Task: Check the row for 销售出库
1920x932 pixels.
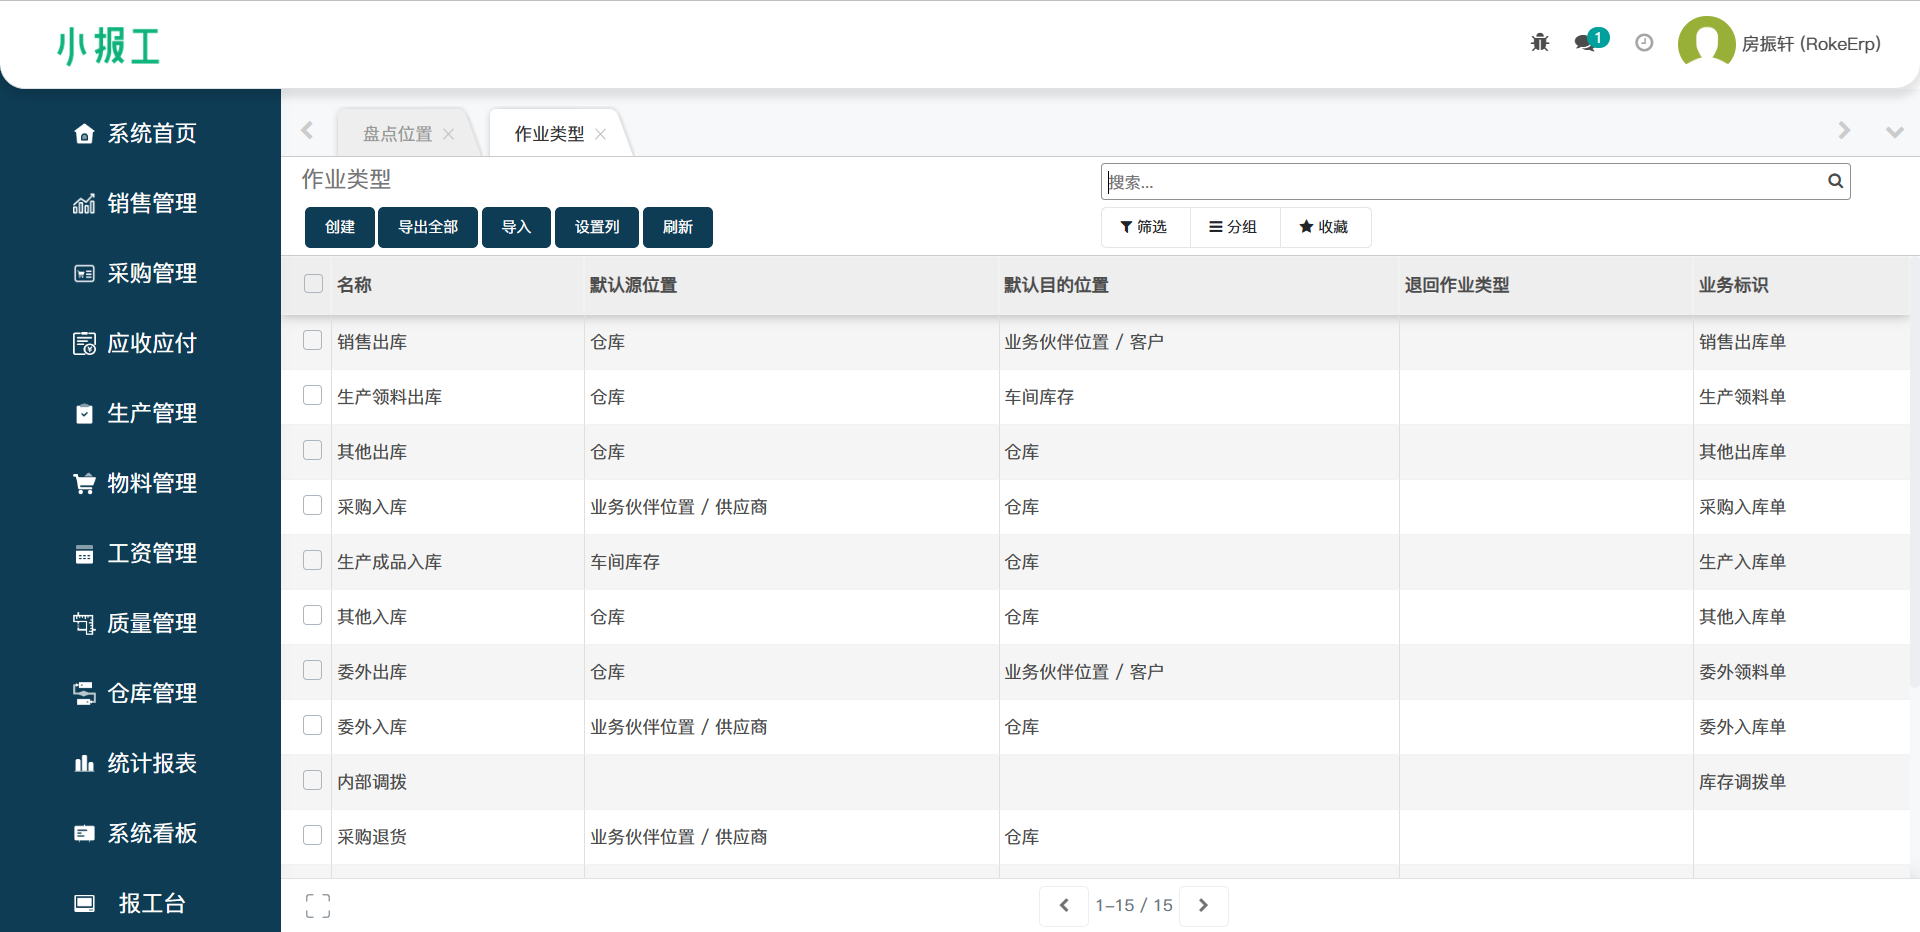Action: (311, 340)
